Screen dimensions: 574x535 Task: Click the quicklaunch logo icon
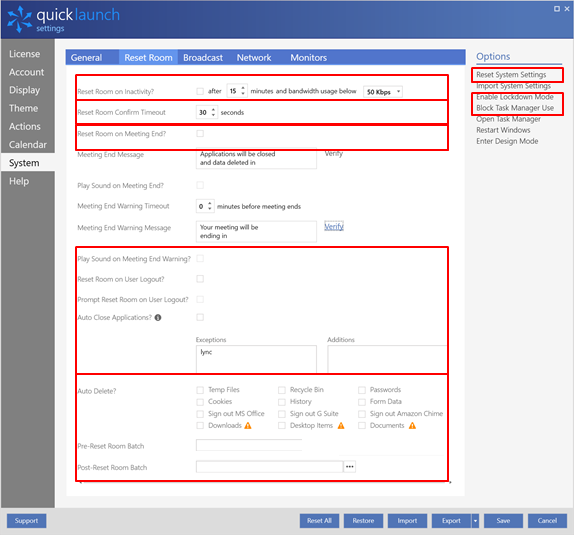(19, 19)
